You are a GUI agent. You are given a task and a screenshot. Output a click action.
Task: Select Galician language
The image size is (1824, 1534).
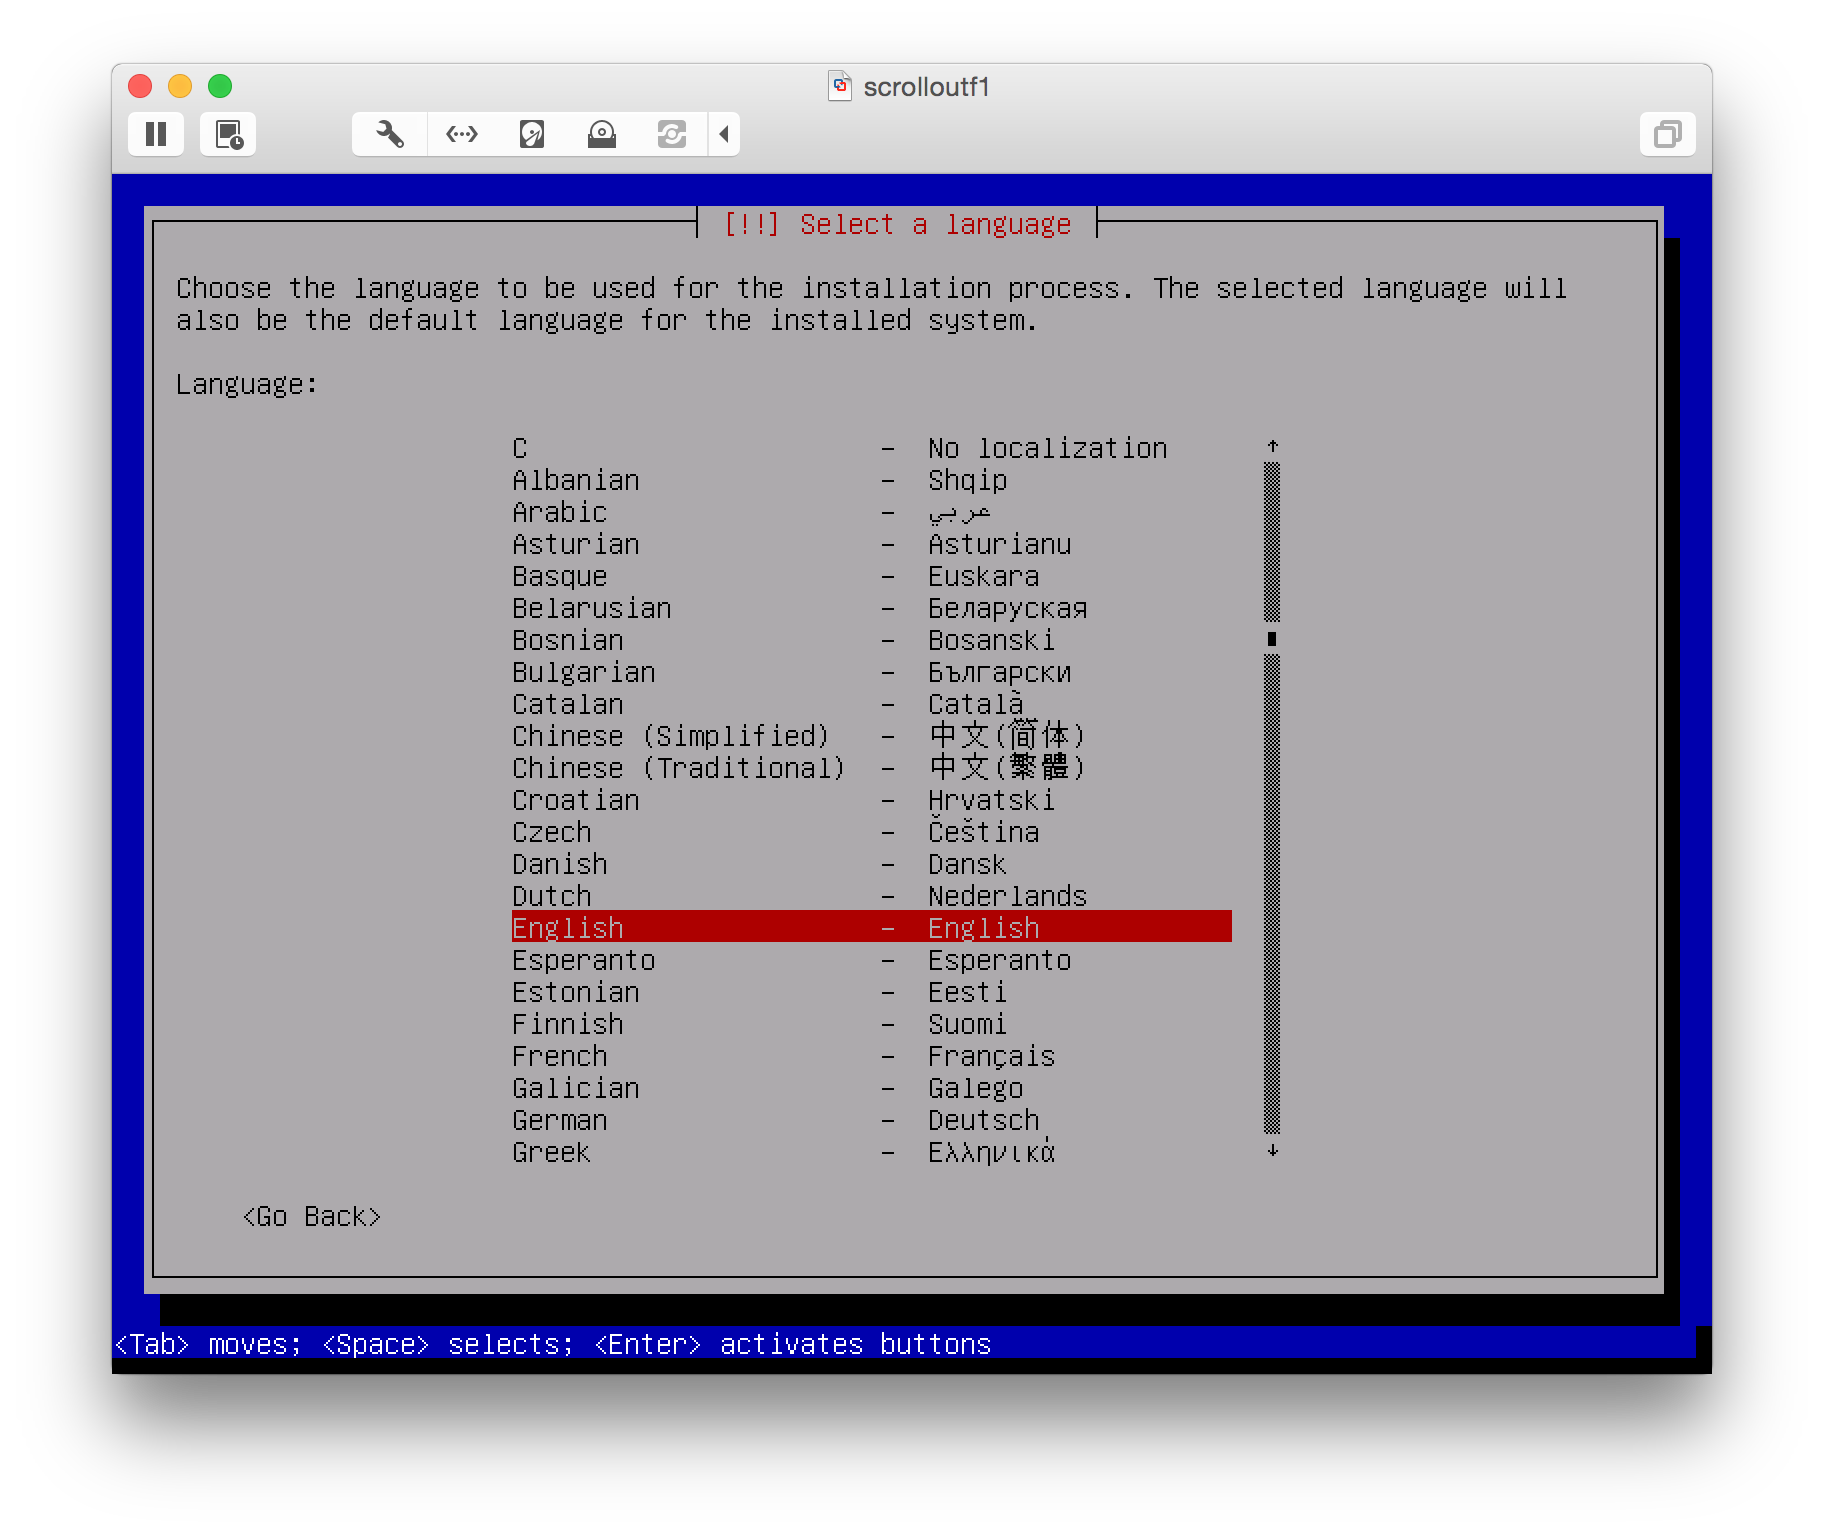tap(871, 1088)
